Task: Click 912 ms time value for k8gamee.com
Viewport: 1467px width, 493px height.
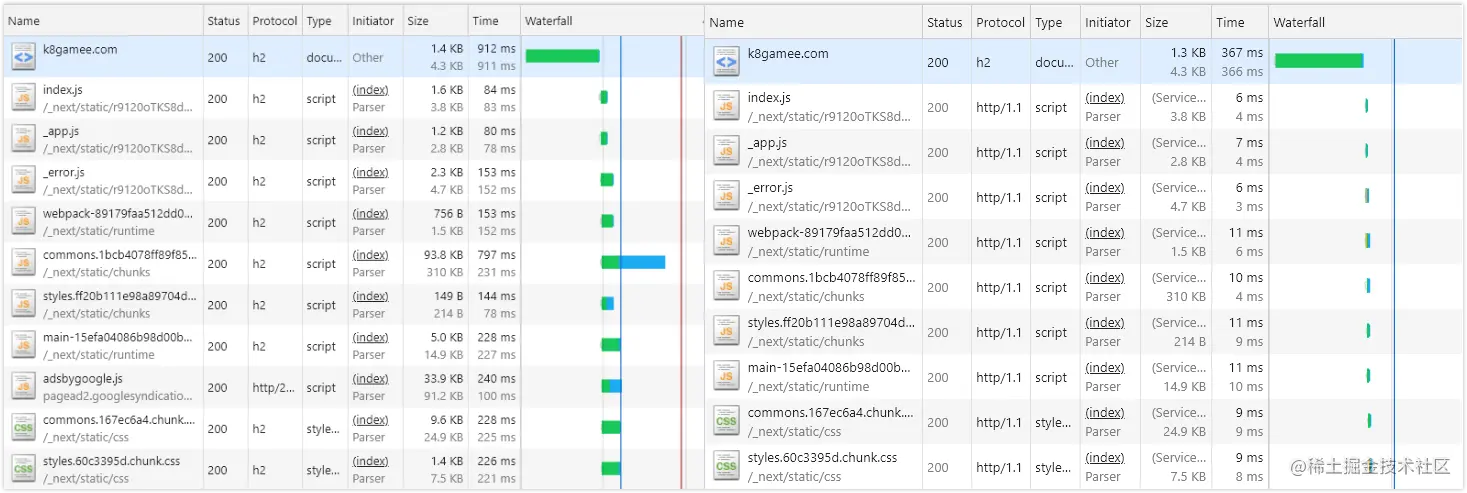Action: (x=496, y=49)
